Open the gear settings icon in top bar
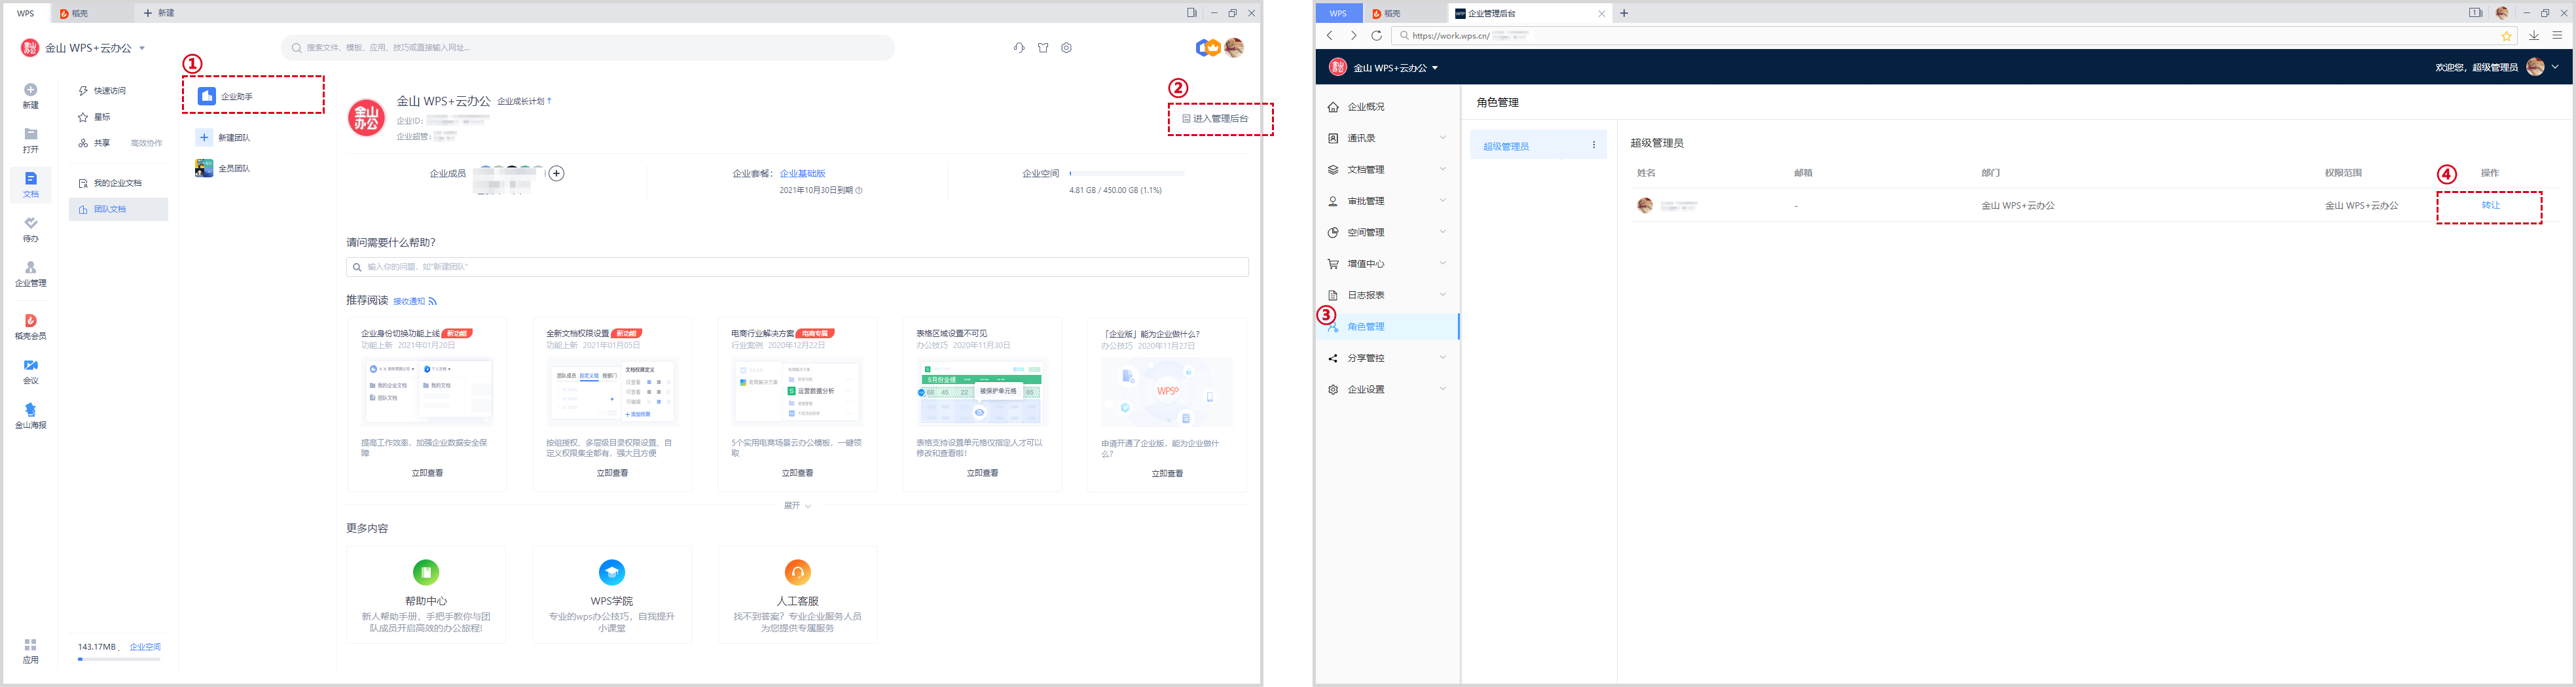Viewport: 2576px width, 687px height. coord(1067,48)
